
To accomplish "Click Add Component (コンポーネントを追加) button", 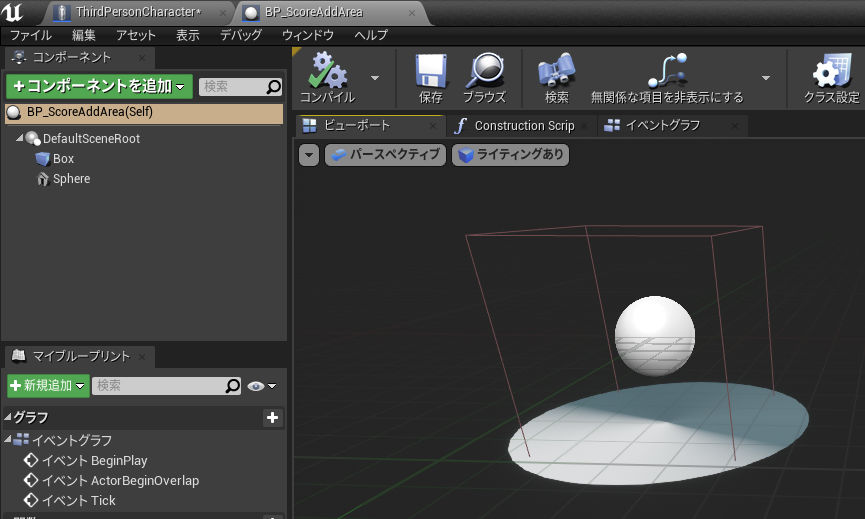I will (99, 86).
